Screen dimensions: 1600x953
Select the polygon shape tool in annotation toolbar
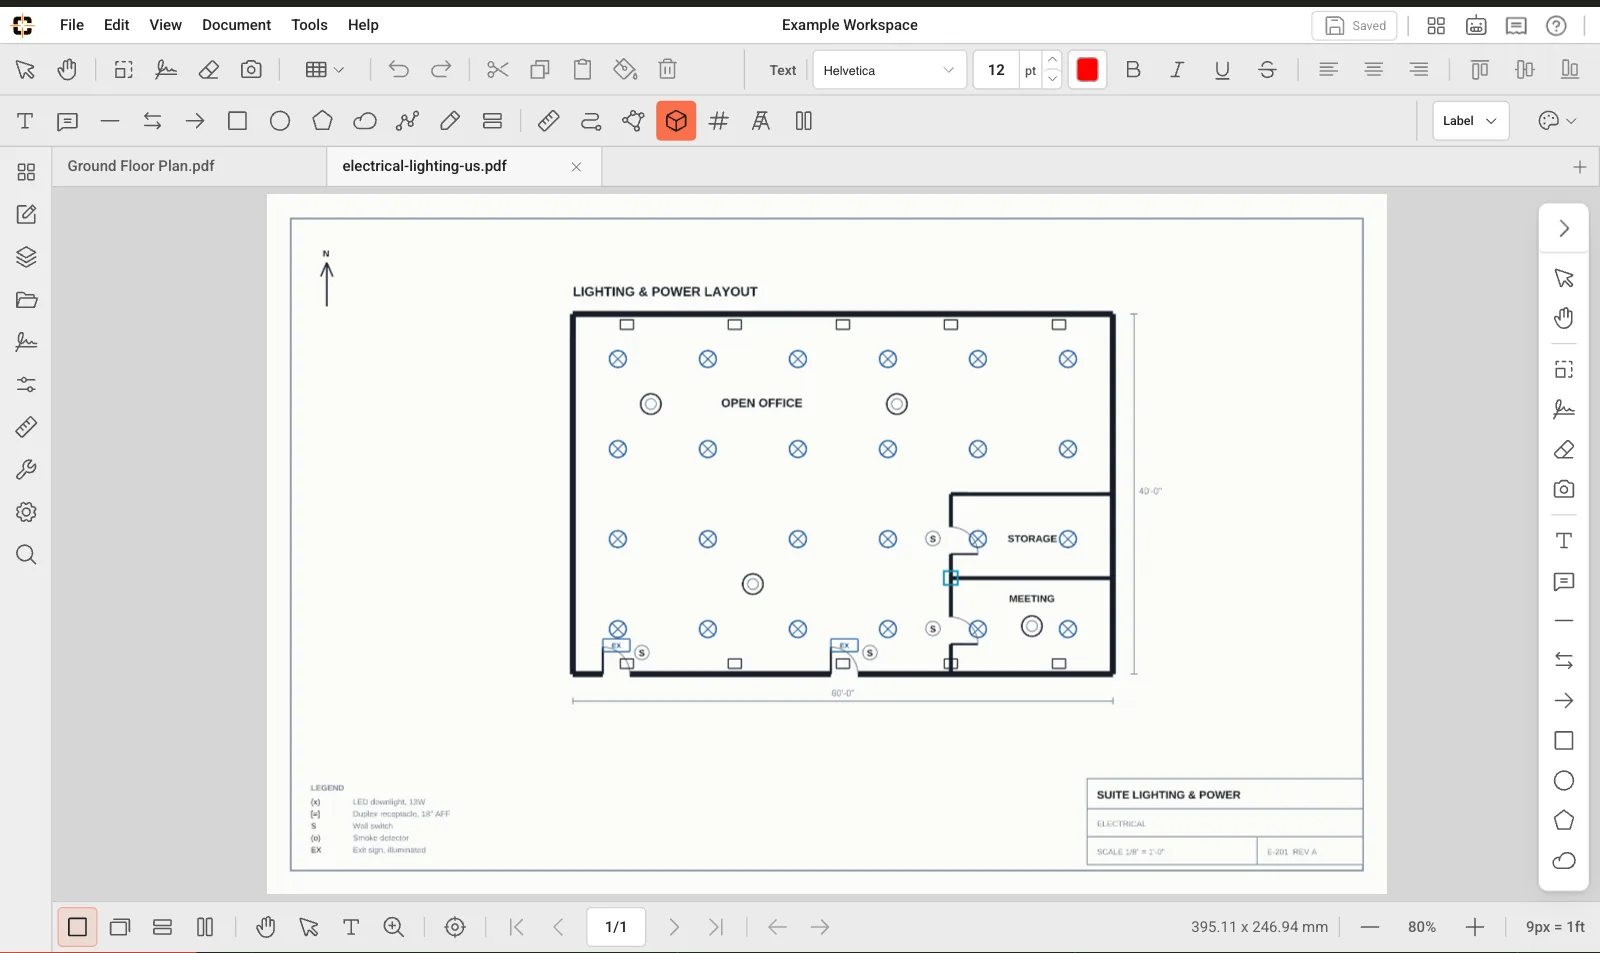pos(322,121)
